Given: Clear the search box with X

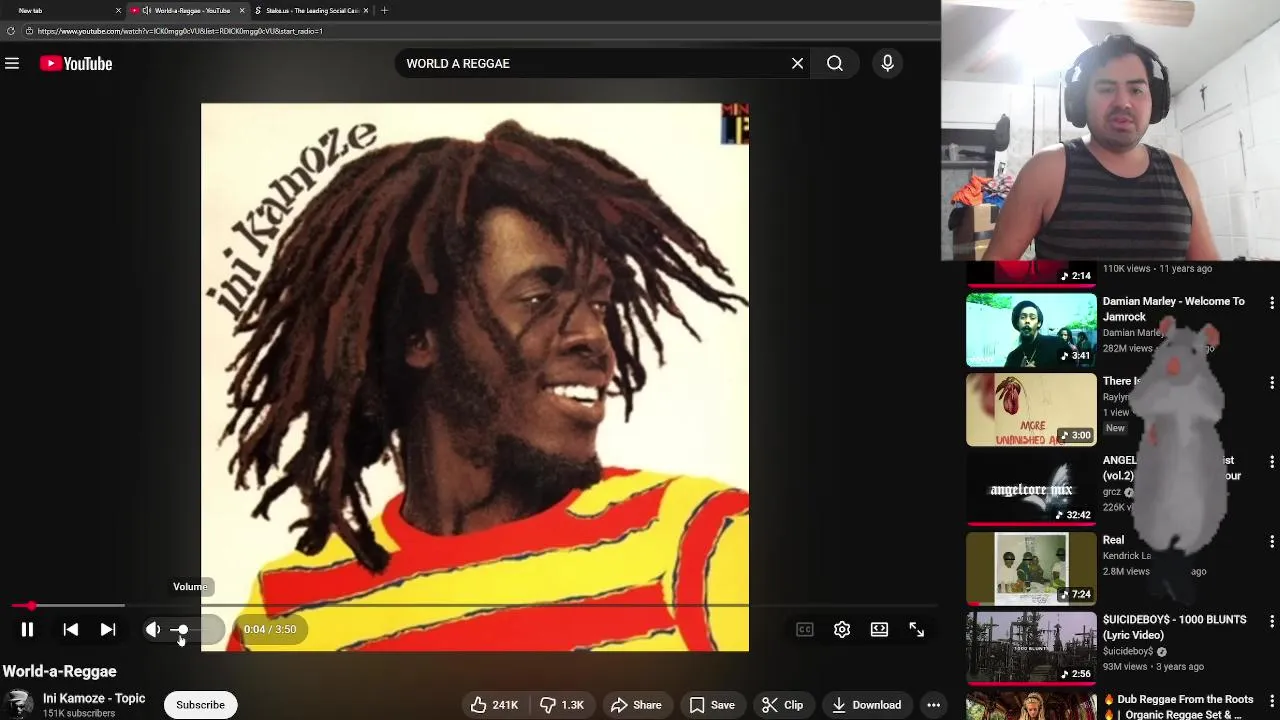Looking at the screenshot, I should [797, 63].
